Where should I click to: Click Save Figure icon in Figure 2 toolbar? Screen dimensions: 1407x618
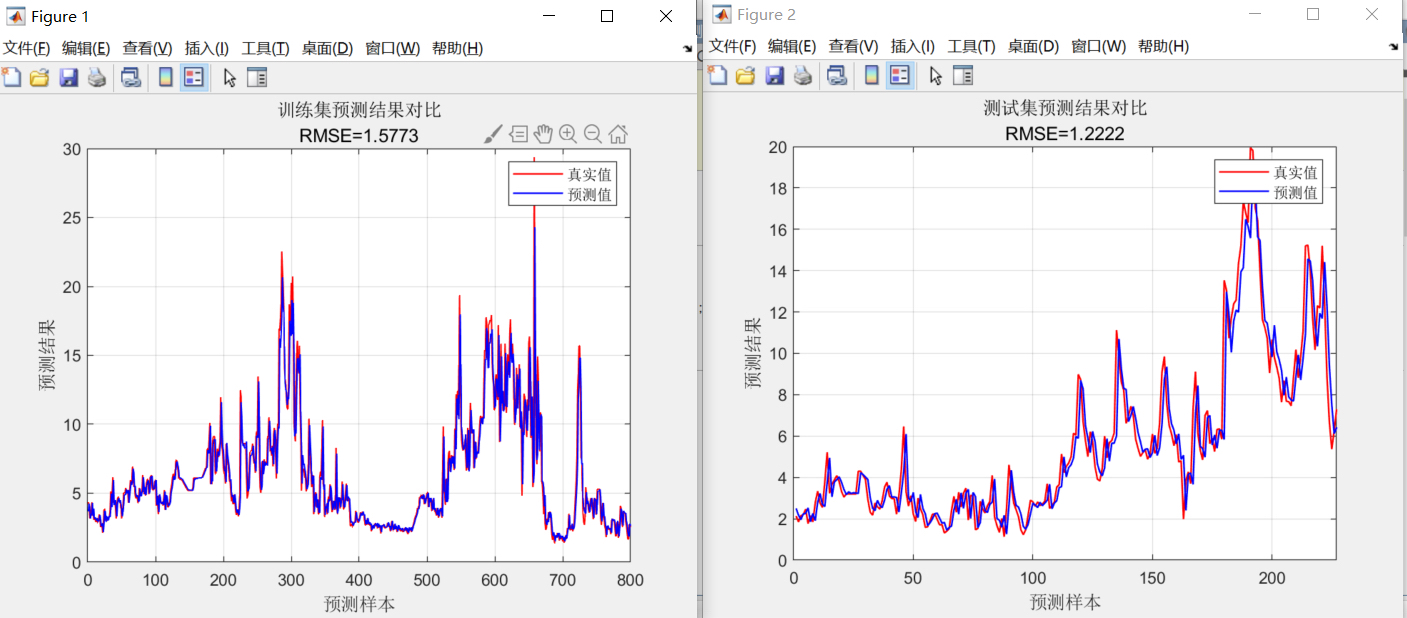774,75
